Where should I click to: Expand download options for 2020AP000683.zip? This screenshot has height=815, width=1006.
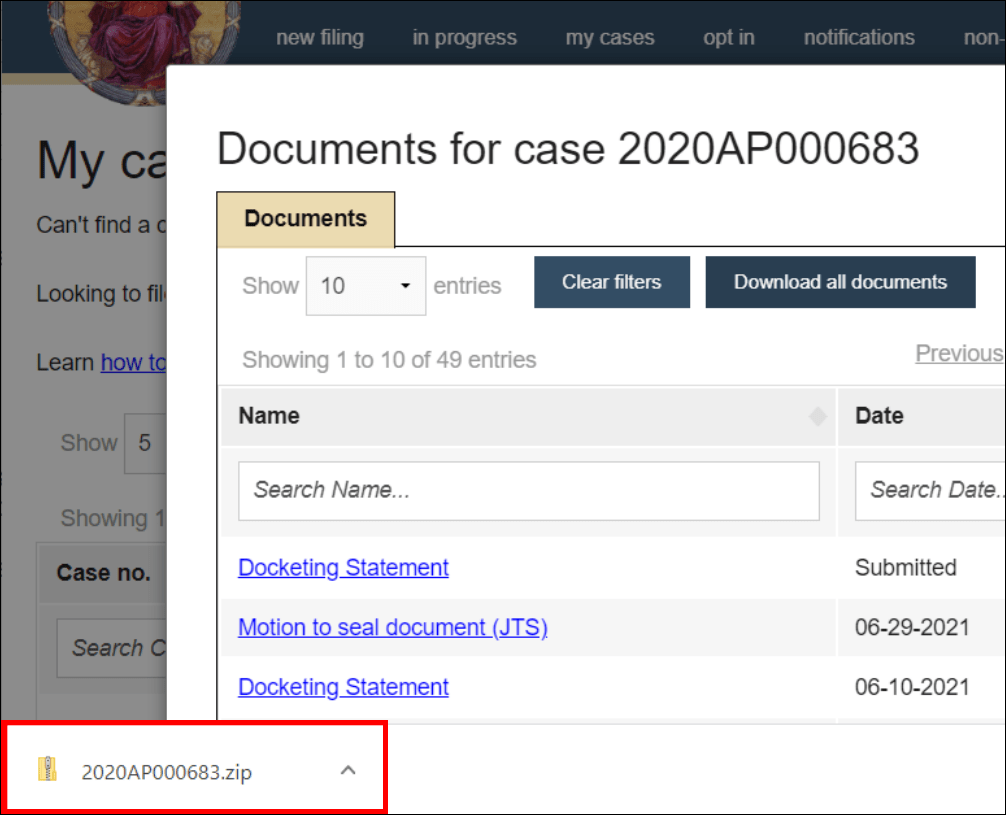[348, 770]
